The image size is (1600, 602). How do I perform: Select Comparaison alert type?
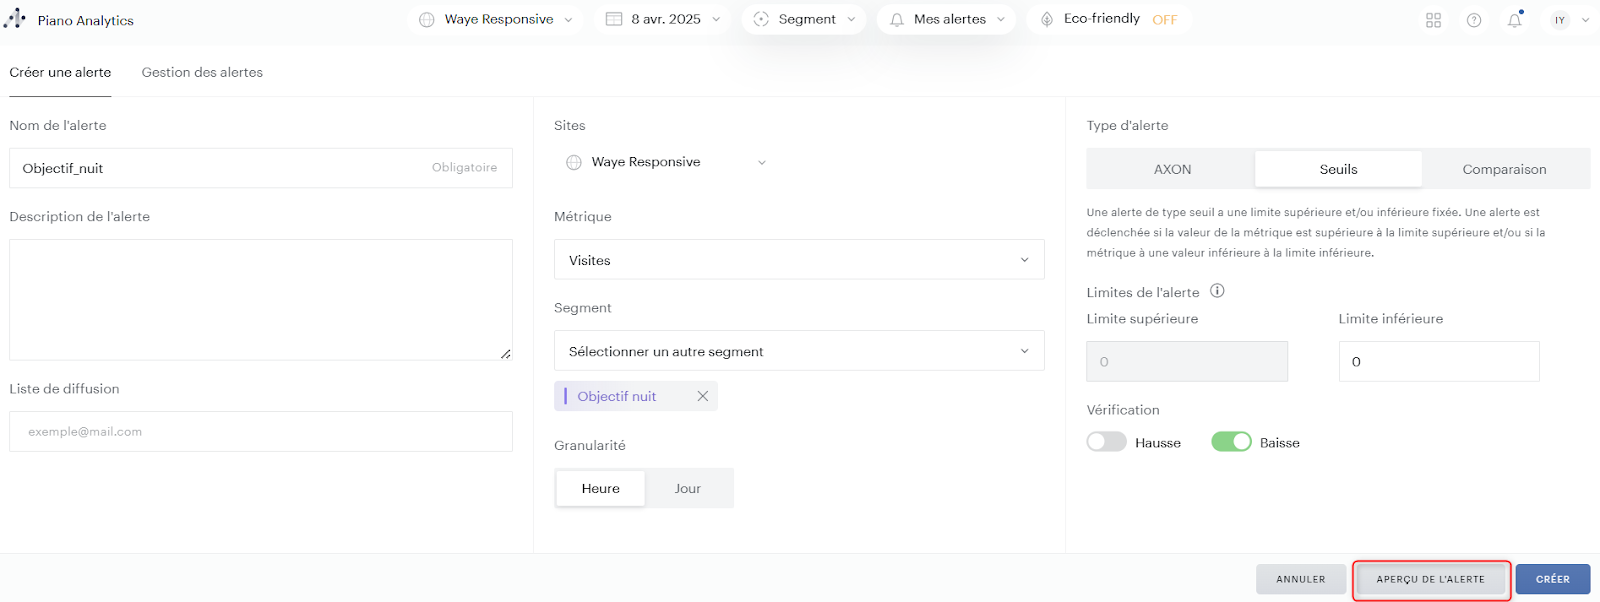[x=1504, y=169]
